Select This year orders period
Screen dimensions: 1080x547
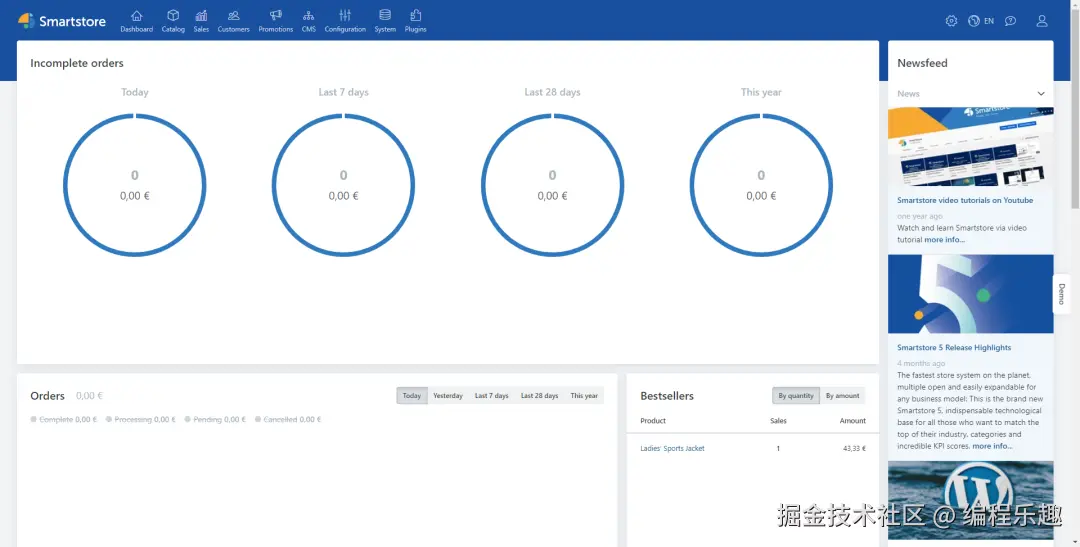[584, 395]
